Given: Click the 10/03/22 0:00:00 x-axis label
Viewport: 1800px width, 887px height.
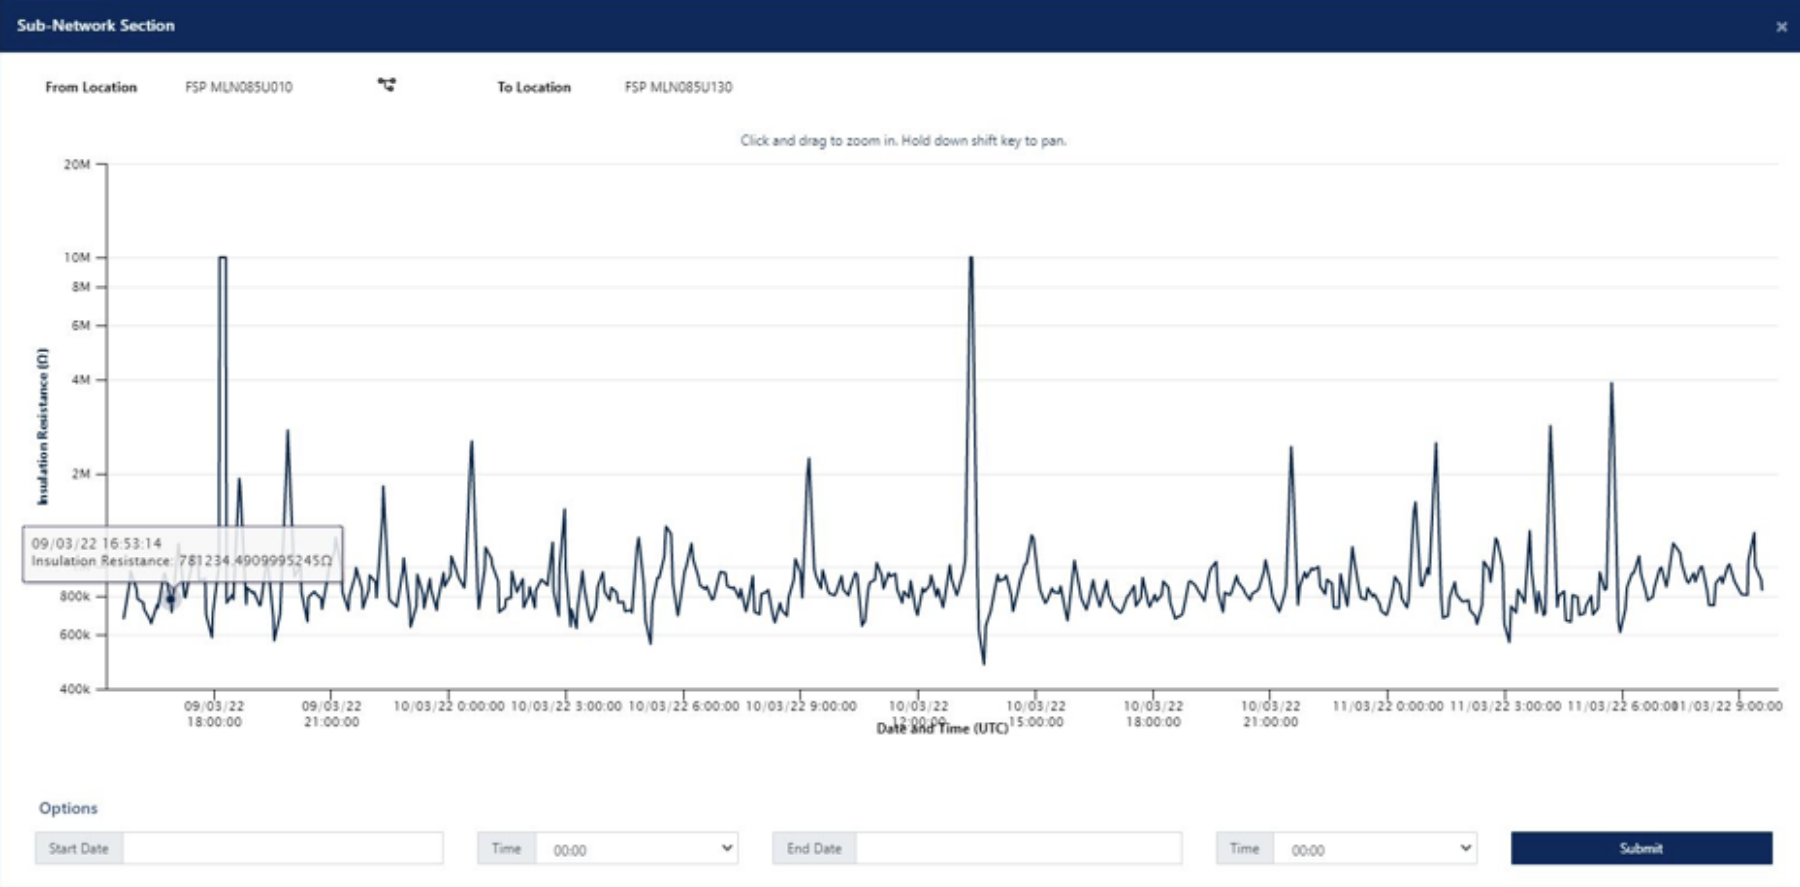Looking at the screenshot, I should (449, 706).
